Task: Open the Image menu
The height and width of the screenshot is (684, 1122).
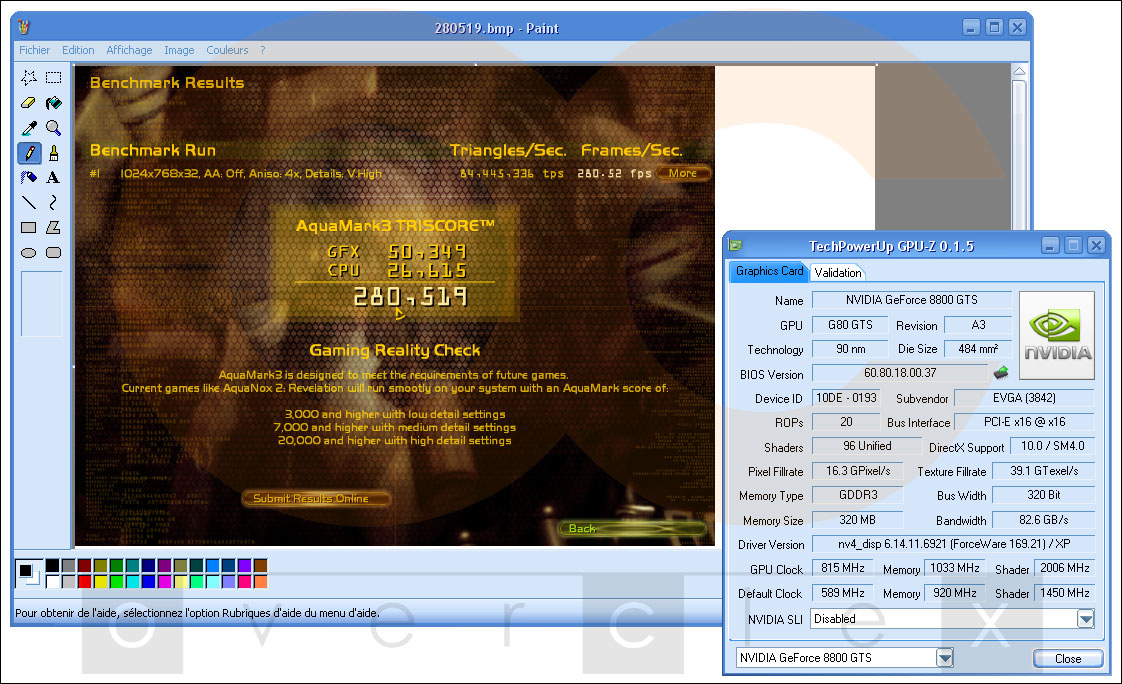Action: (x=179, y=50)
